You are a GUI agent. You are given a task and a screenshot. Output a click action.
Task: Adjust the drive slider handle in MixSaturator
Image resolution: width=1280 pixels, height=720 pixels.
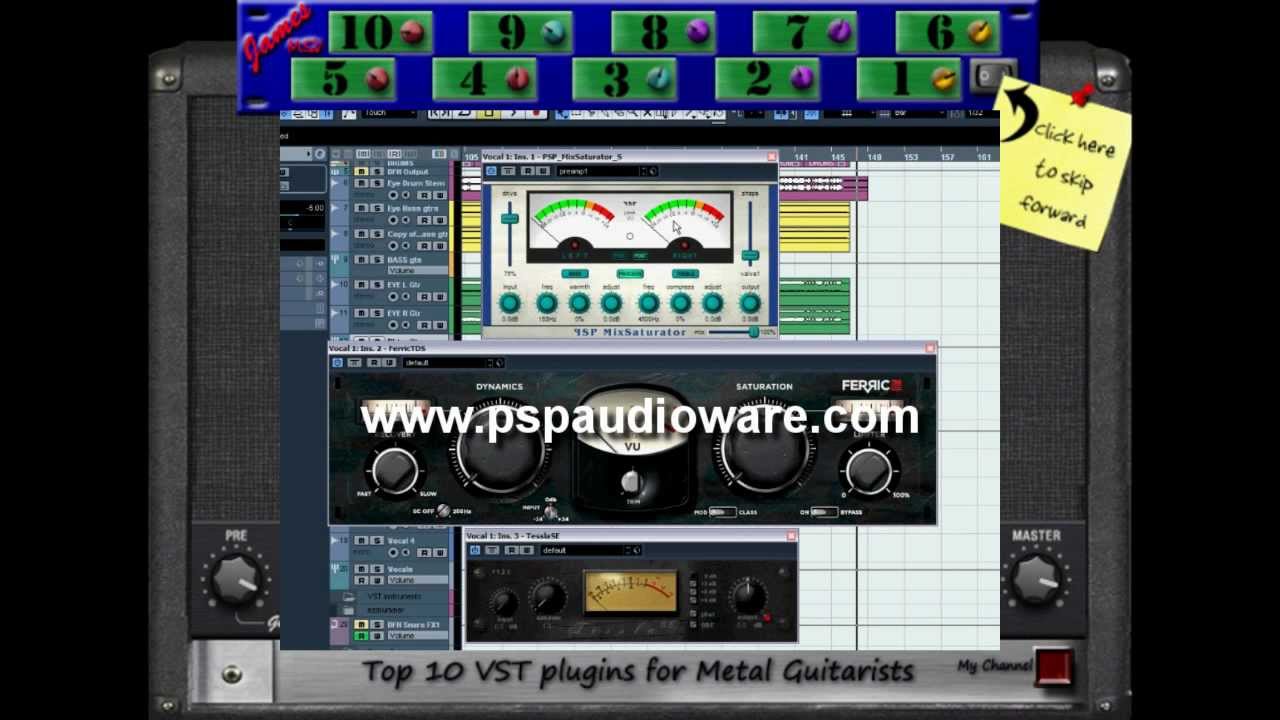[x=509, y=219]
